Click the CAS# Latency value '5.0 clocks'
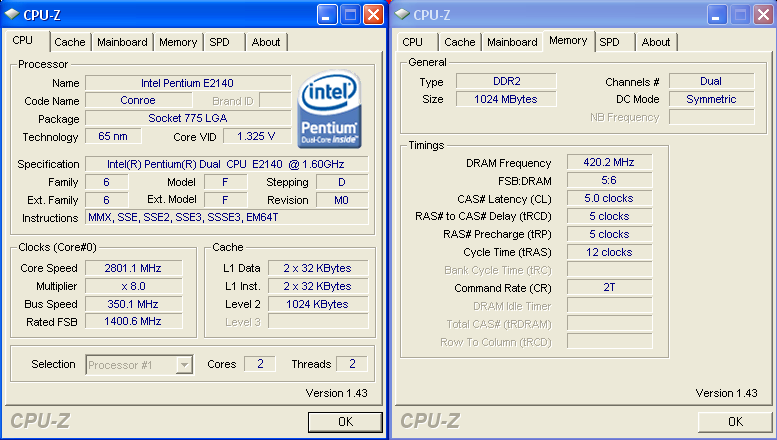 point(610,198)
